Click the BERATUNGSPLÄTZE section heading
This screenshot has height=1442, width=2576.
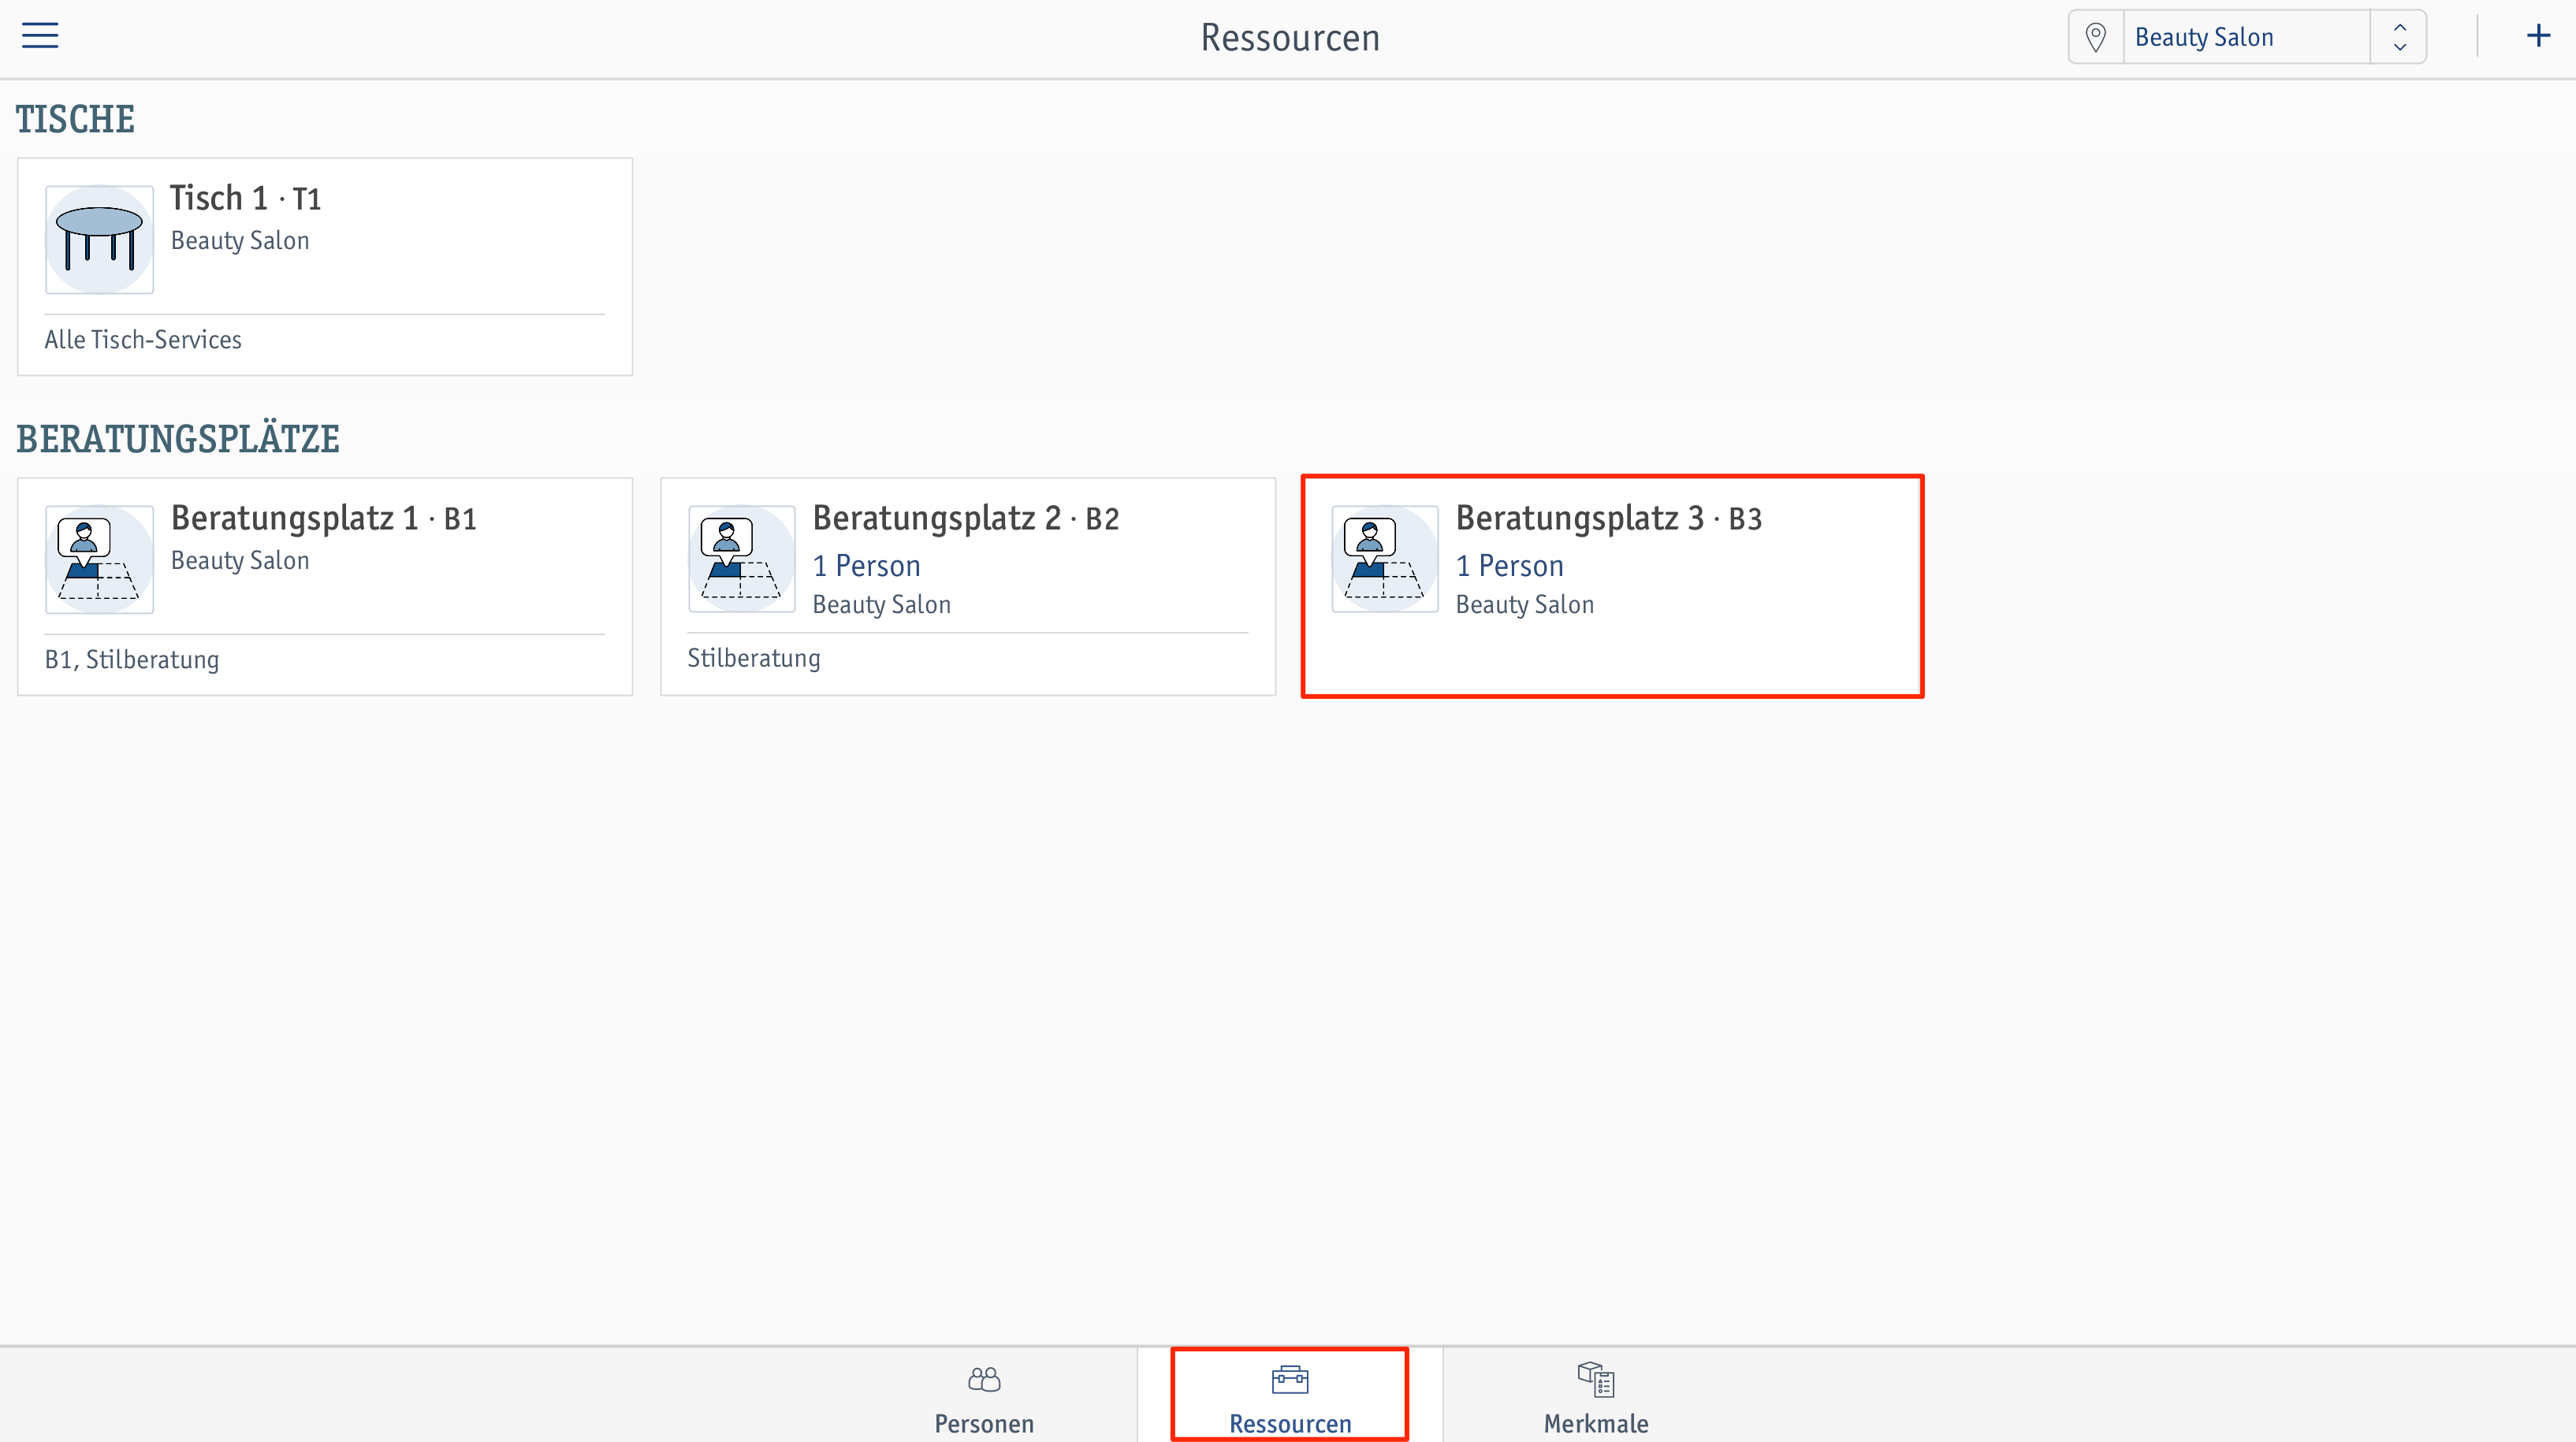(x=178, y=439)
